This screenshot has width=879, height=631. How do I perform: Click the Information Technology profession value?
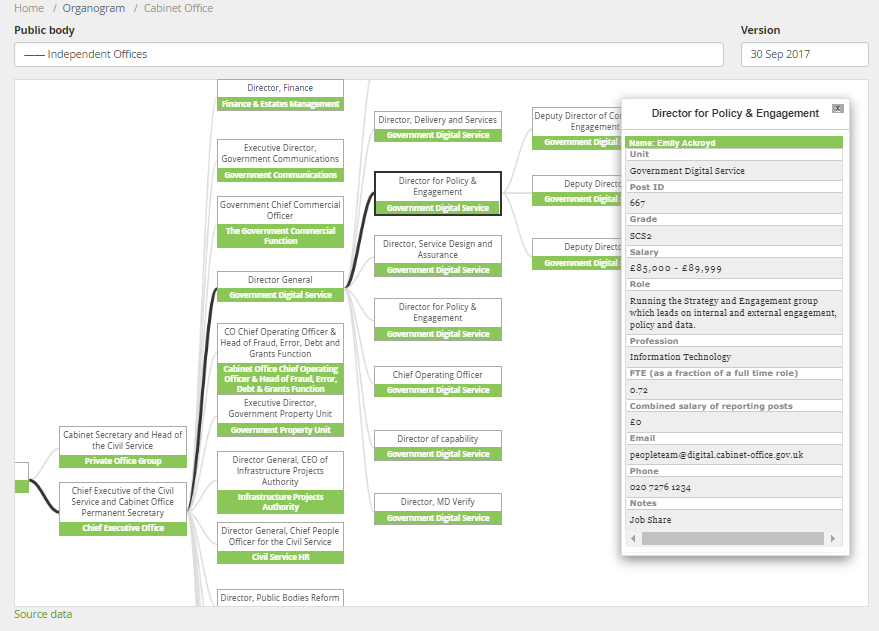tap(680, 357)
